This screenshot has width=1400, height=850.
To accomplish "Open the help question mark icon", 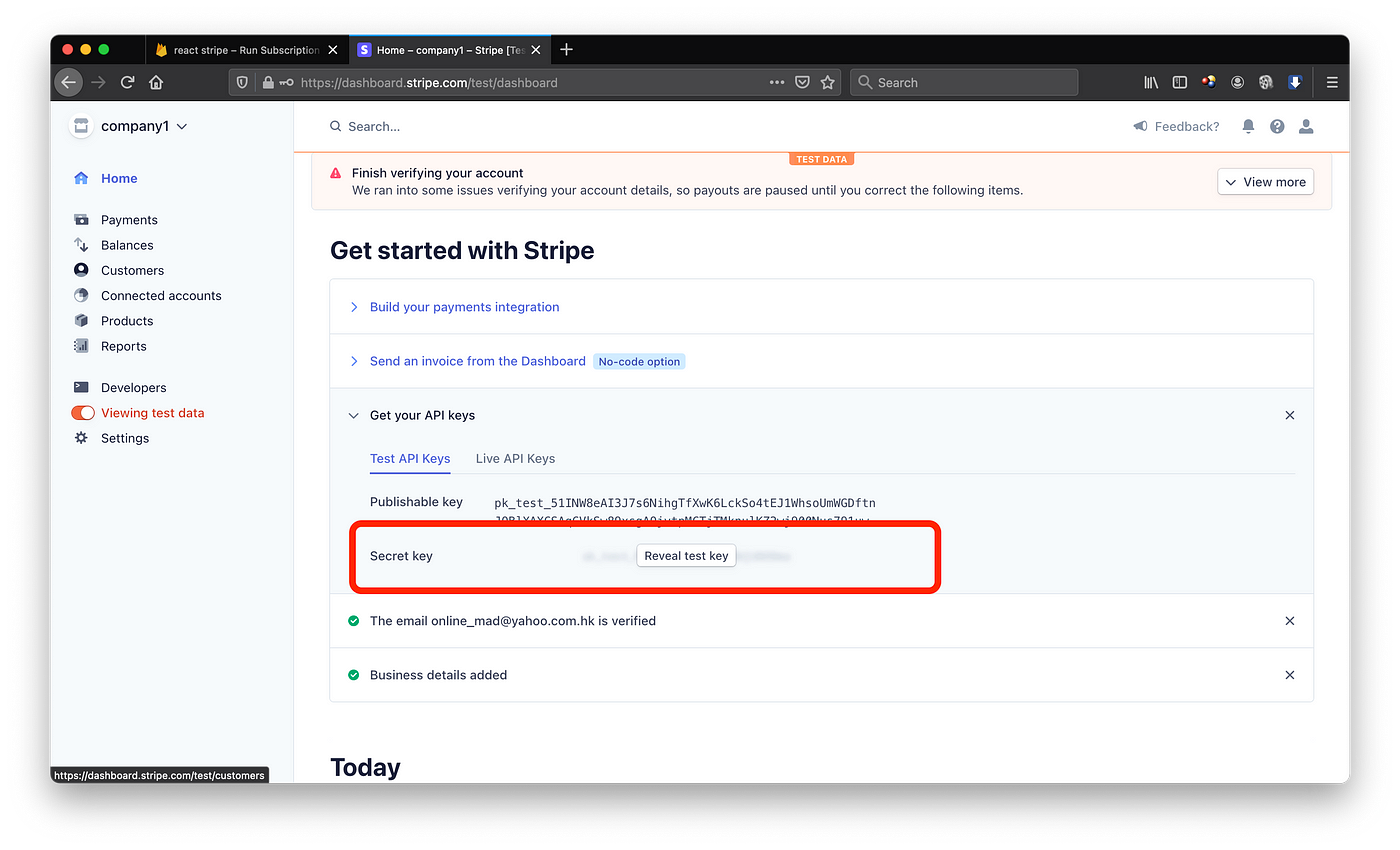I will (1277, 126).
